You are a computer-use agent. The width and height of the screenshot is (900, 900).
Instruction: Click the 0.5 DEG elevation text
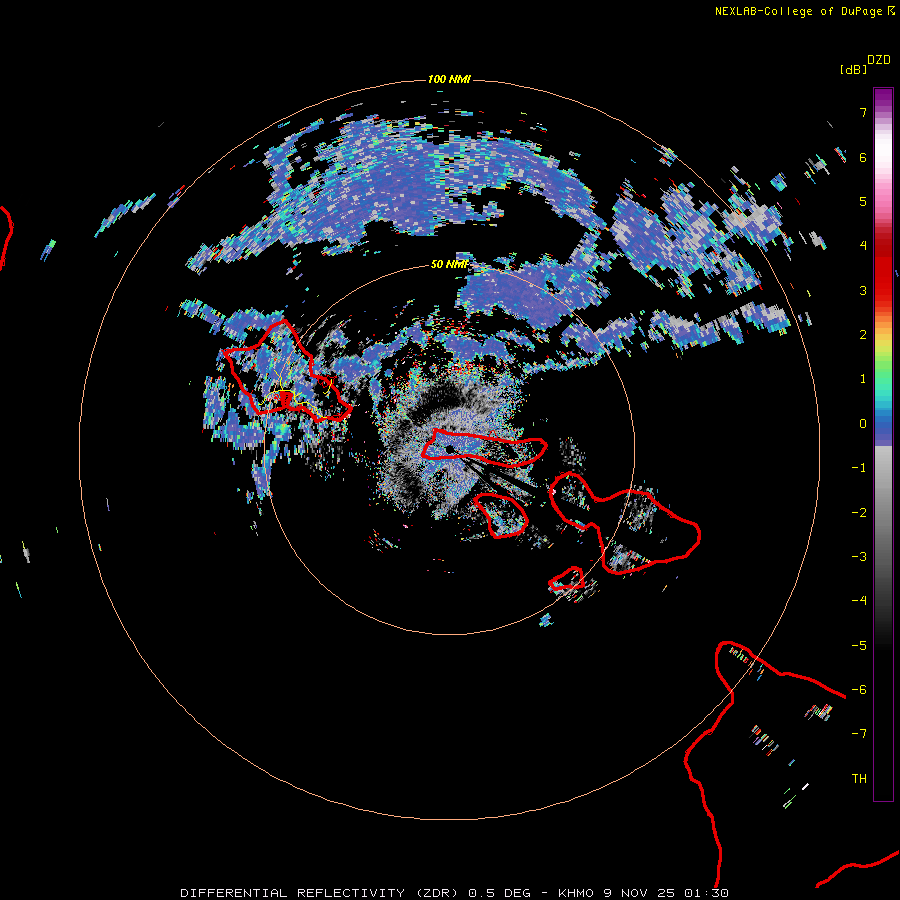(x=499, y=893)
